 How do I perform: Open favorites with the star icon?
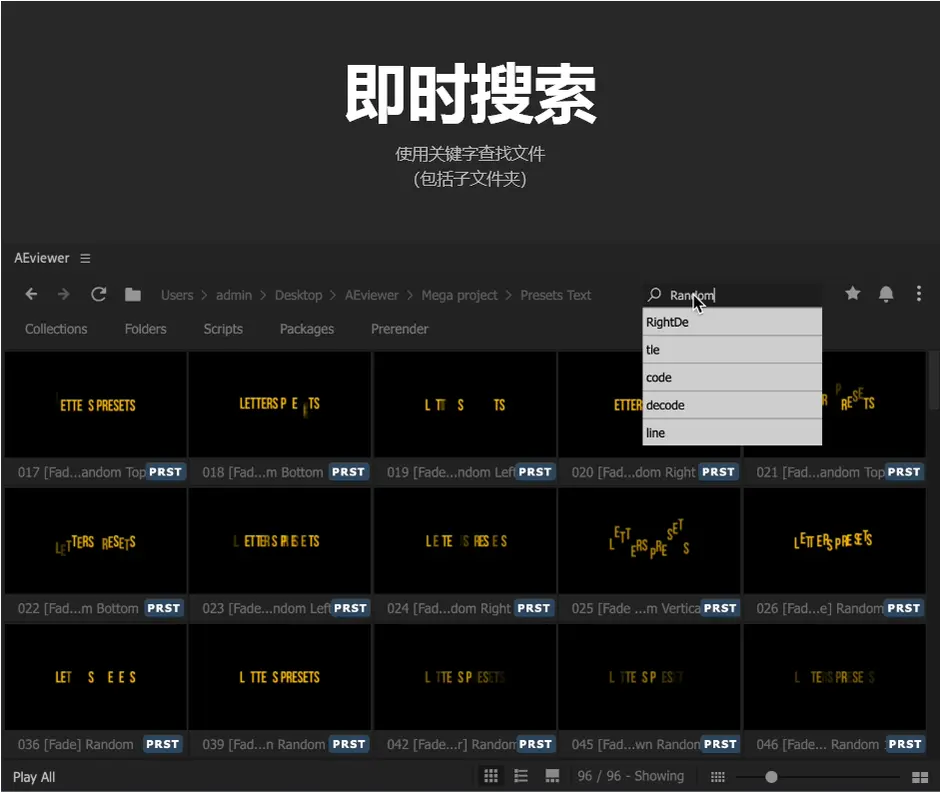[852, 293]
